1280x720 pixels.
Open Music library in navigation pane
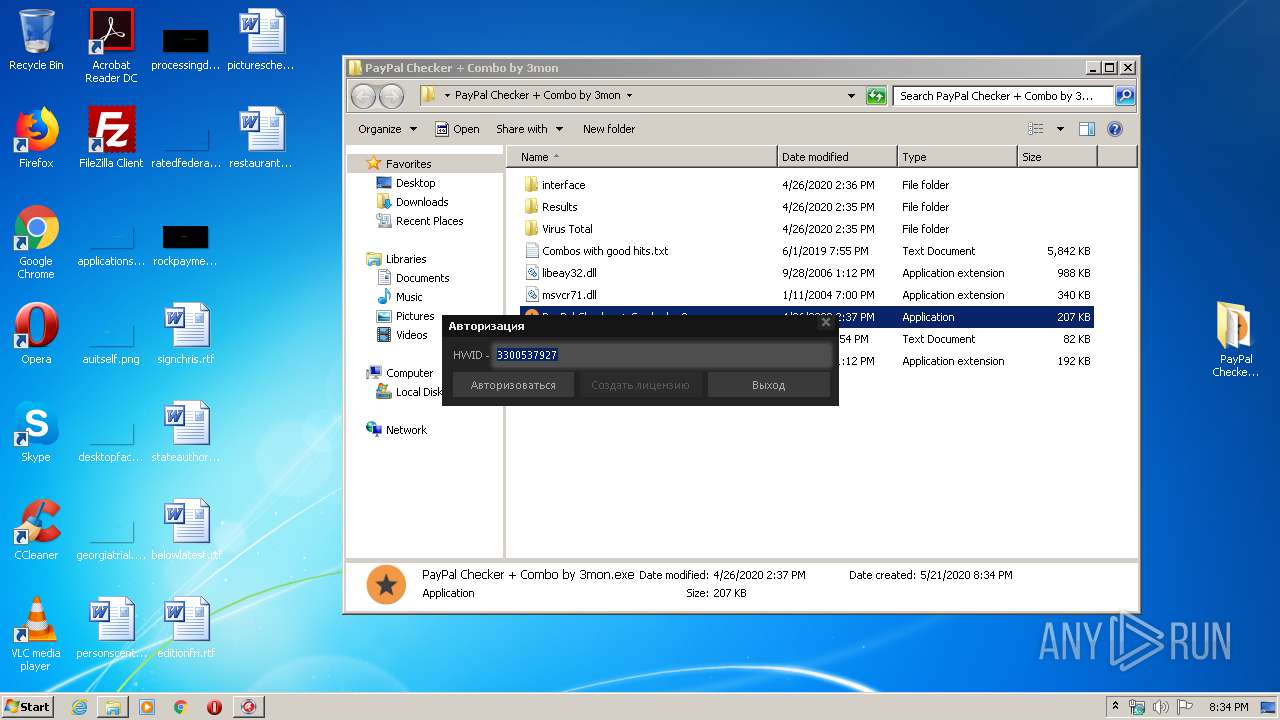[x=409, y=297]
